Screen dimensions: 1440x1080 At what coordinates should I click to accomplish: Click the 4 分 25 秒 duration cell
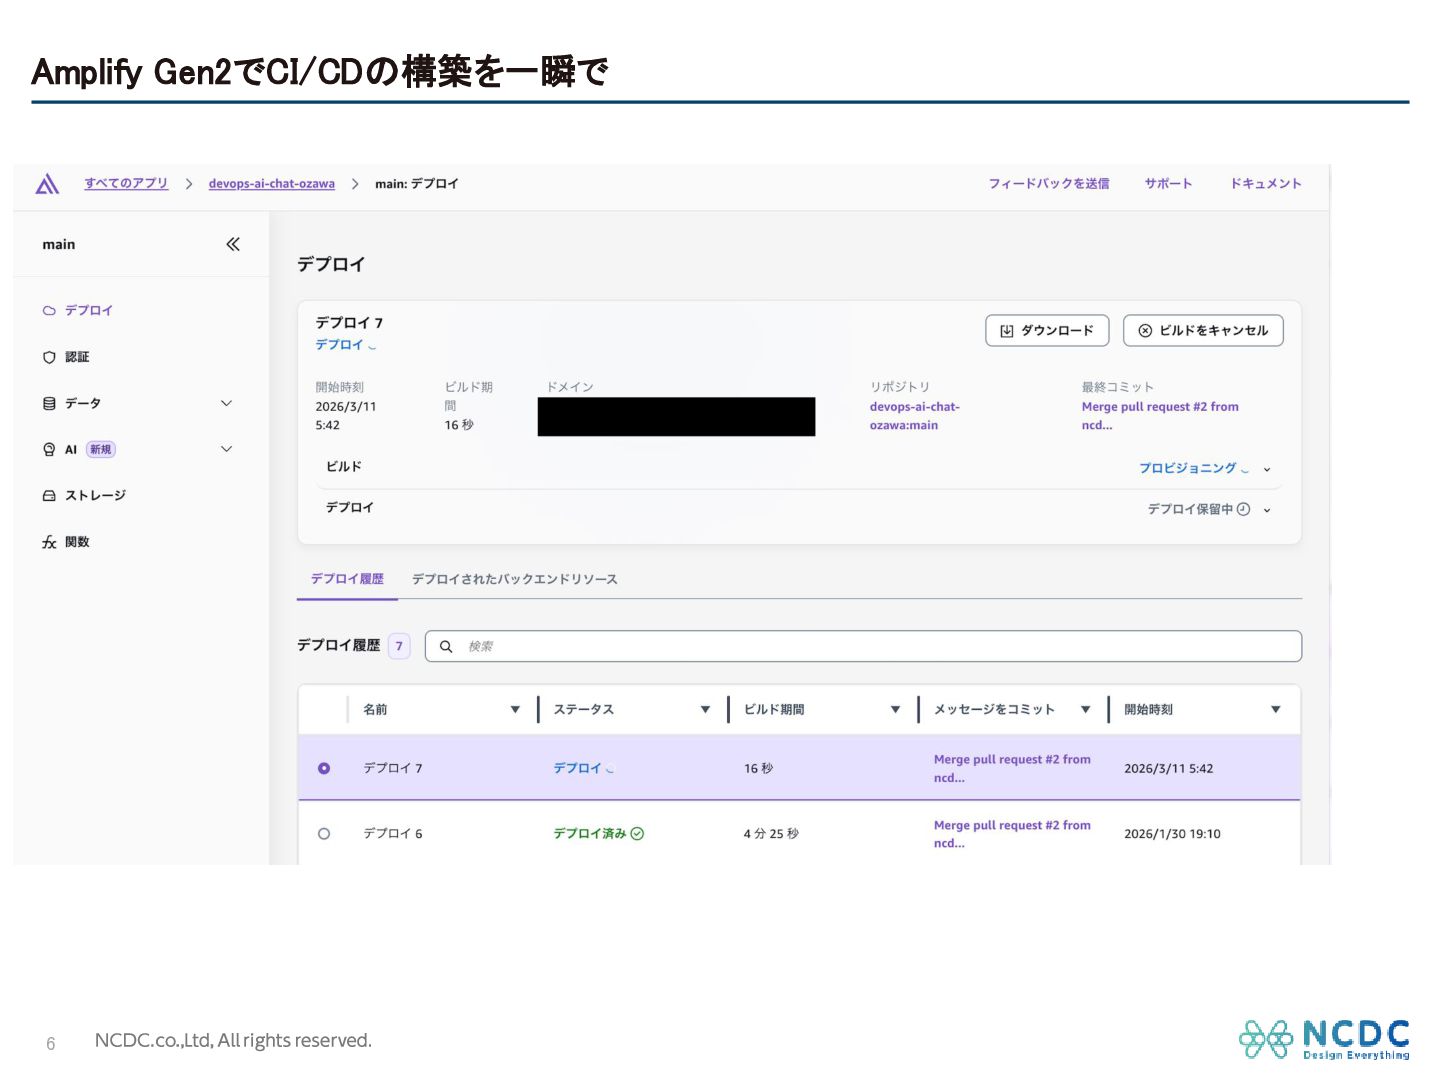tap(771, 834)
